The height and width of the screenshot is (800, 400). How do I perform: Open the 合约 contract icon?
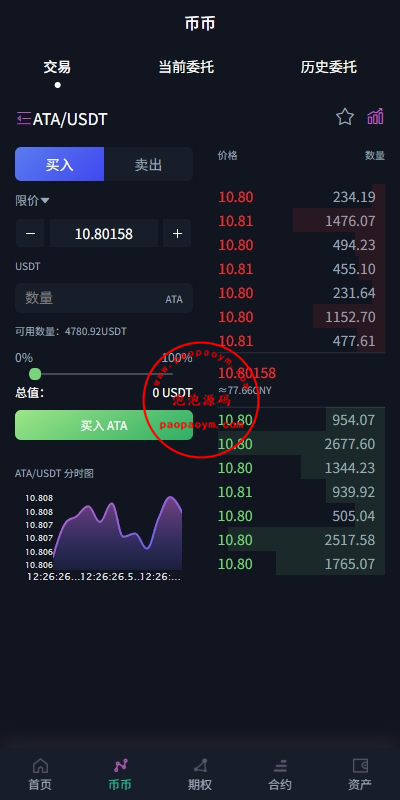click(280, 766)
